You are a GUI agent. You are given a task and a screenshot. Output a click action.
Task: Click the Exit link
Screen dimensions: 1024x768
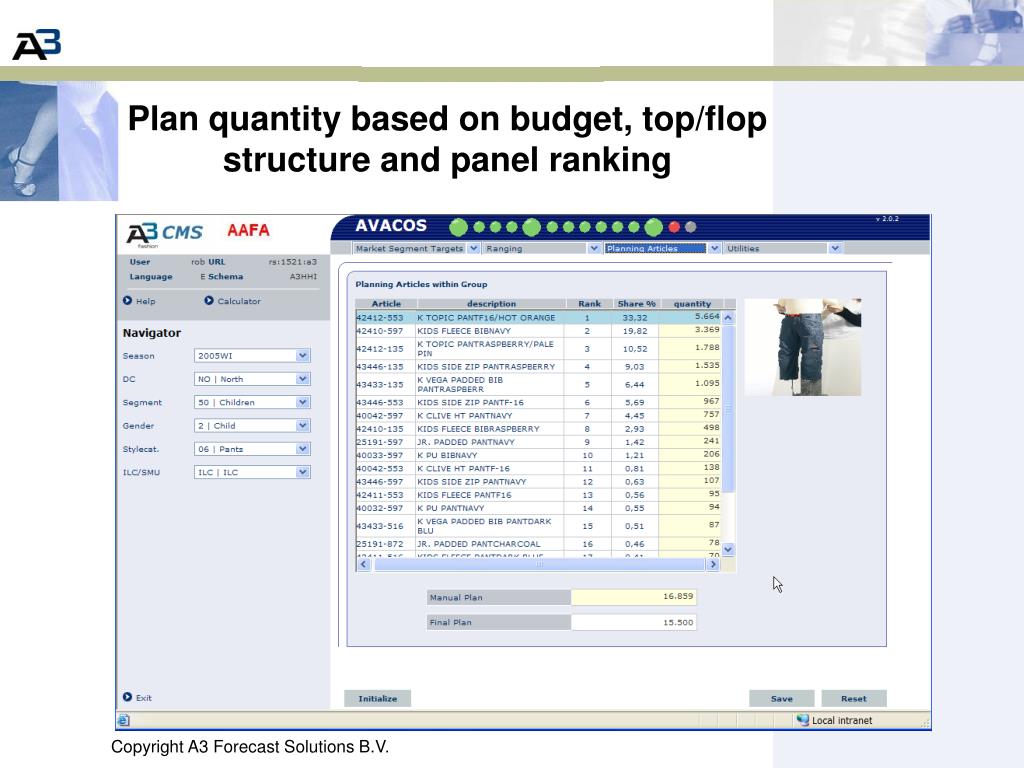144,697
